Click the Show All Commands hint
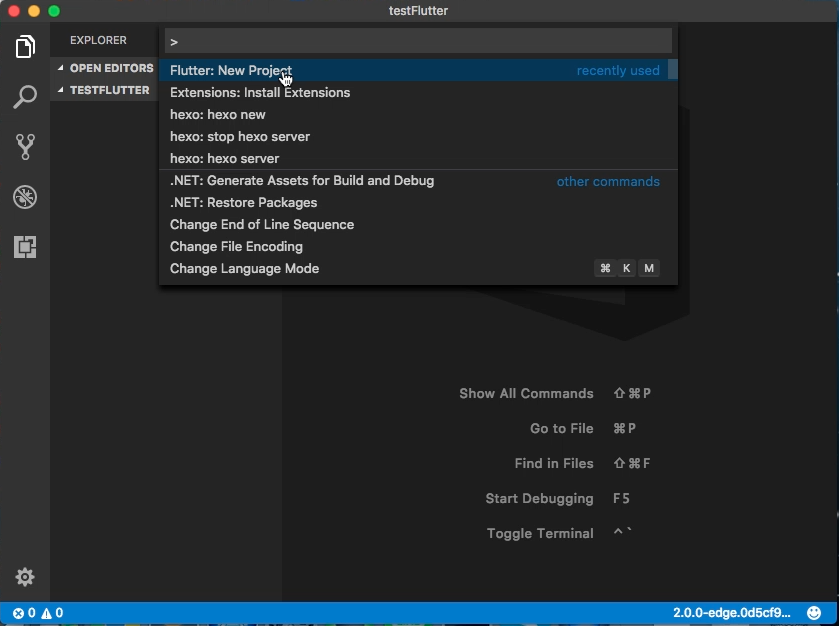 pos(526,393)
